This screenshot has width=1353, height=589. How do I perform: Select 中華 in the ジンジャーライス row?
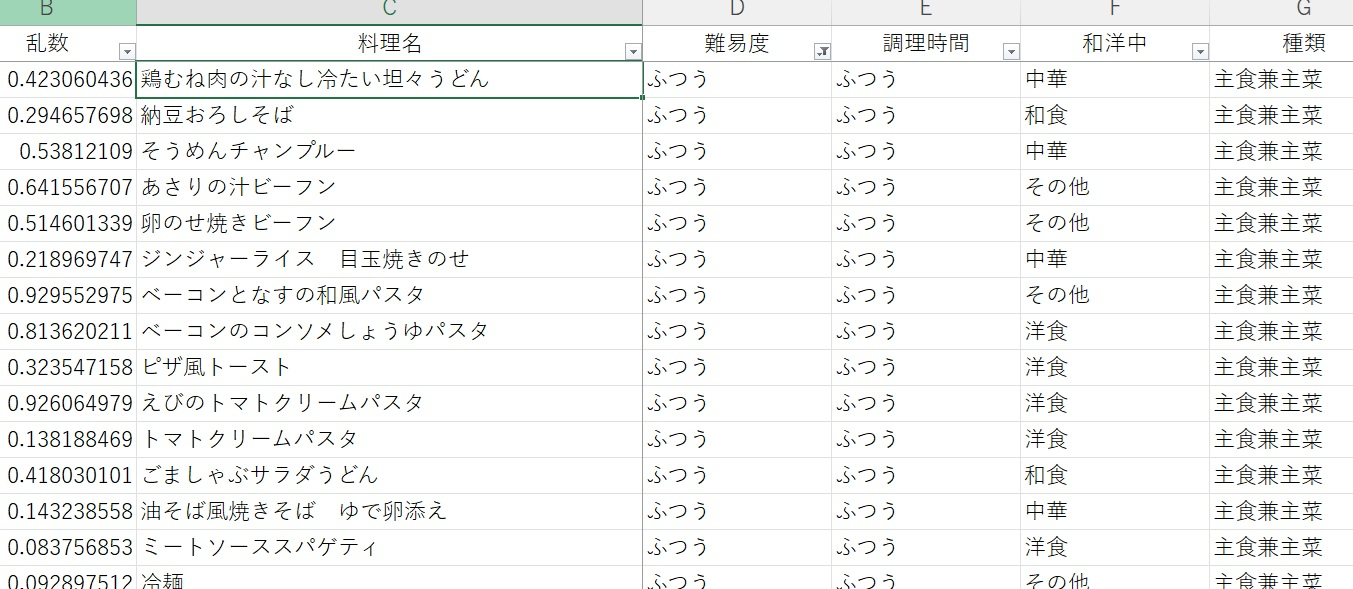1115,260
